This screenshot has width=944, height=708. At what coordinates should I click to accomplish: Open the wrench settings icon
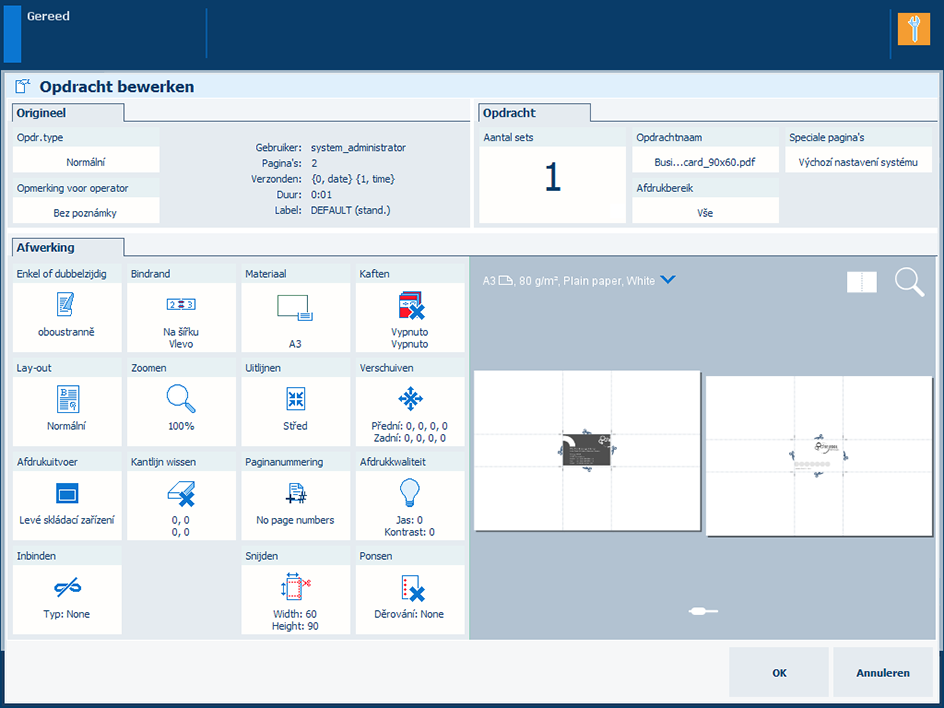913,28
